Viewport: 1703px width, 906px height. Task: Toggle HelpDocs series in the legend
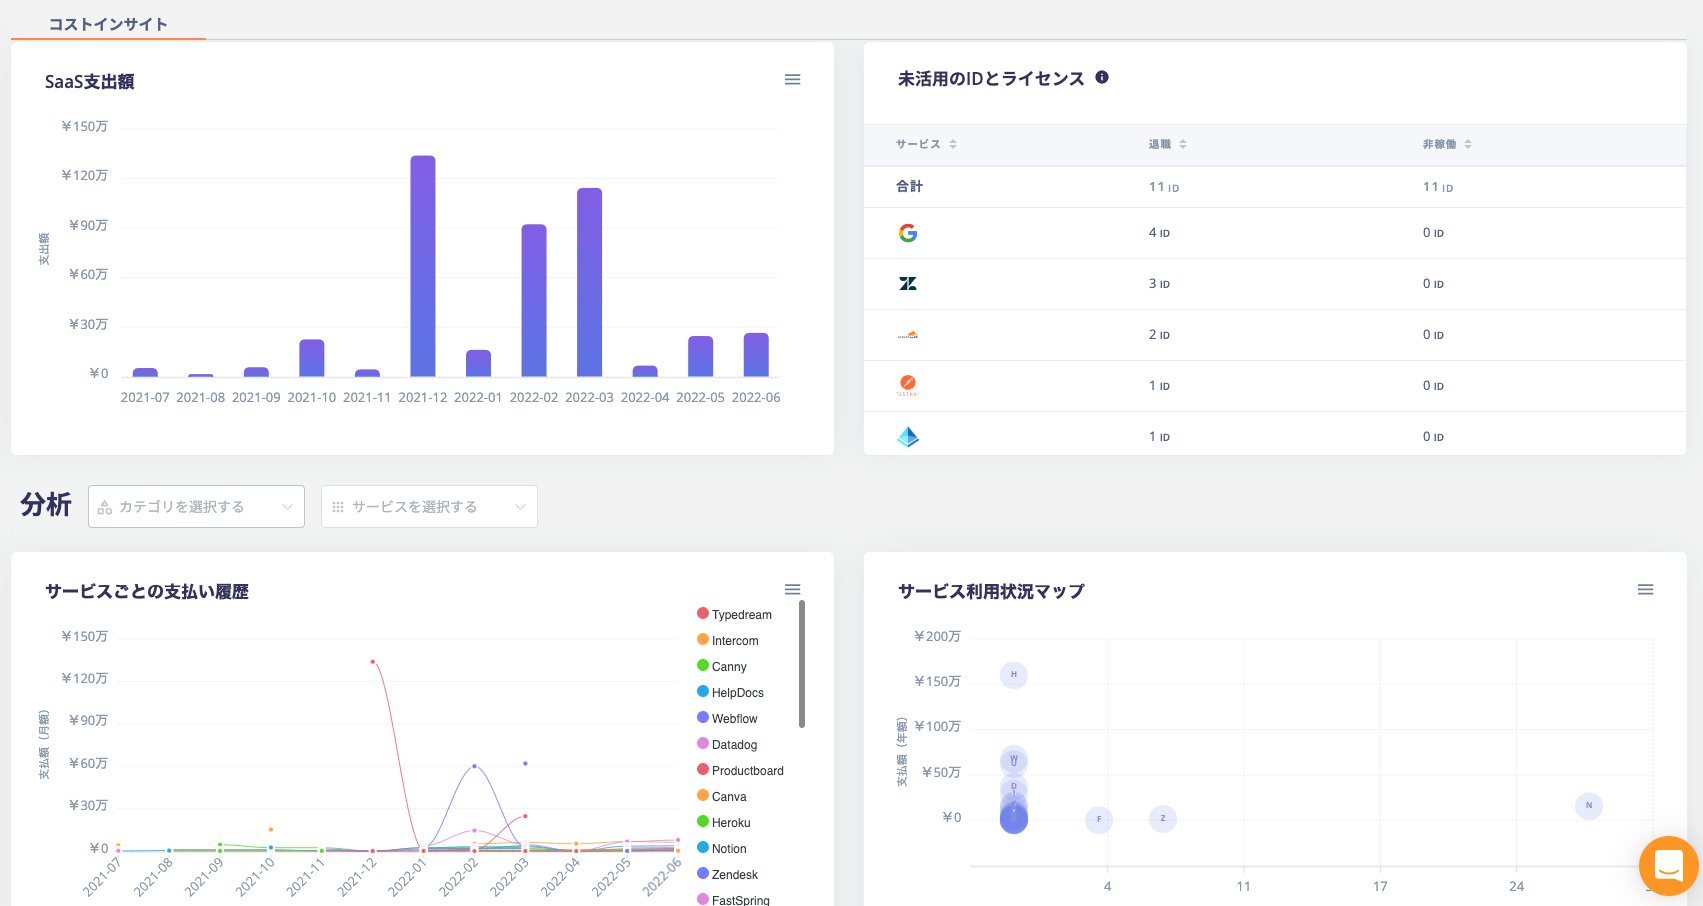pyautogui.click(x=730, y=692)
